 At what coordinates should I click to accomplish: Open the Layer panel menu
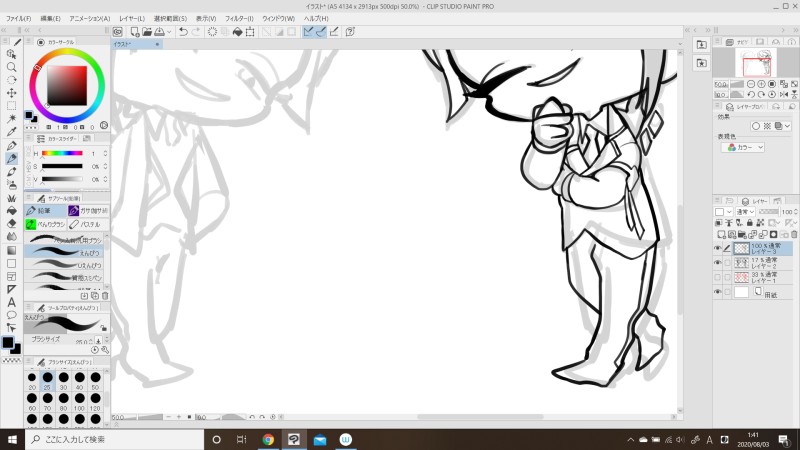click(718, 201)
